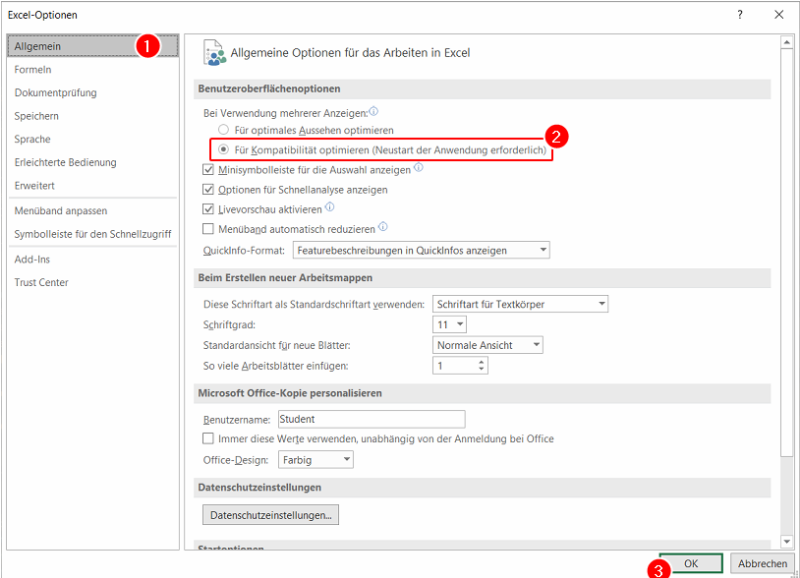Click info icon next to Minisymbolleiste option

click(x=418, y=167)
